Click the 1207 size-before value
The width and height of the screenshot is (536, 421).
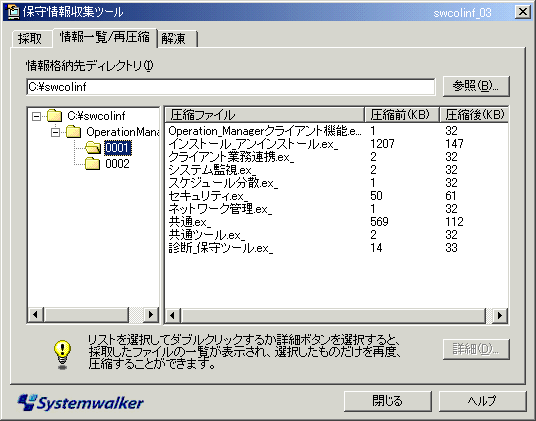coord(382,144)
